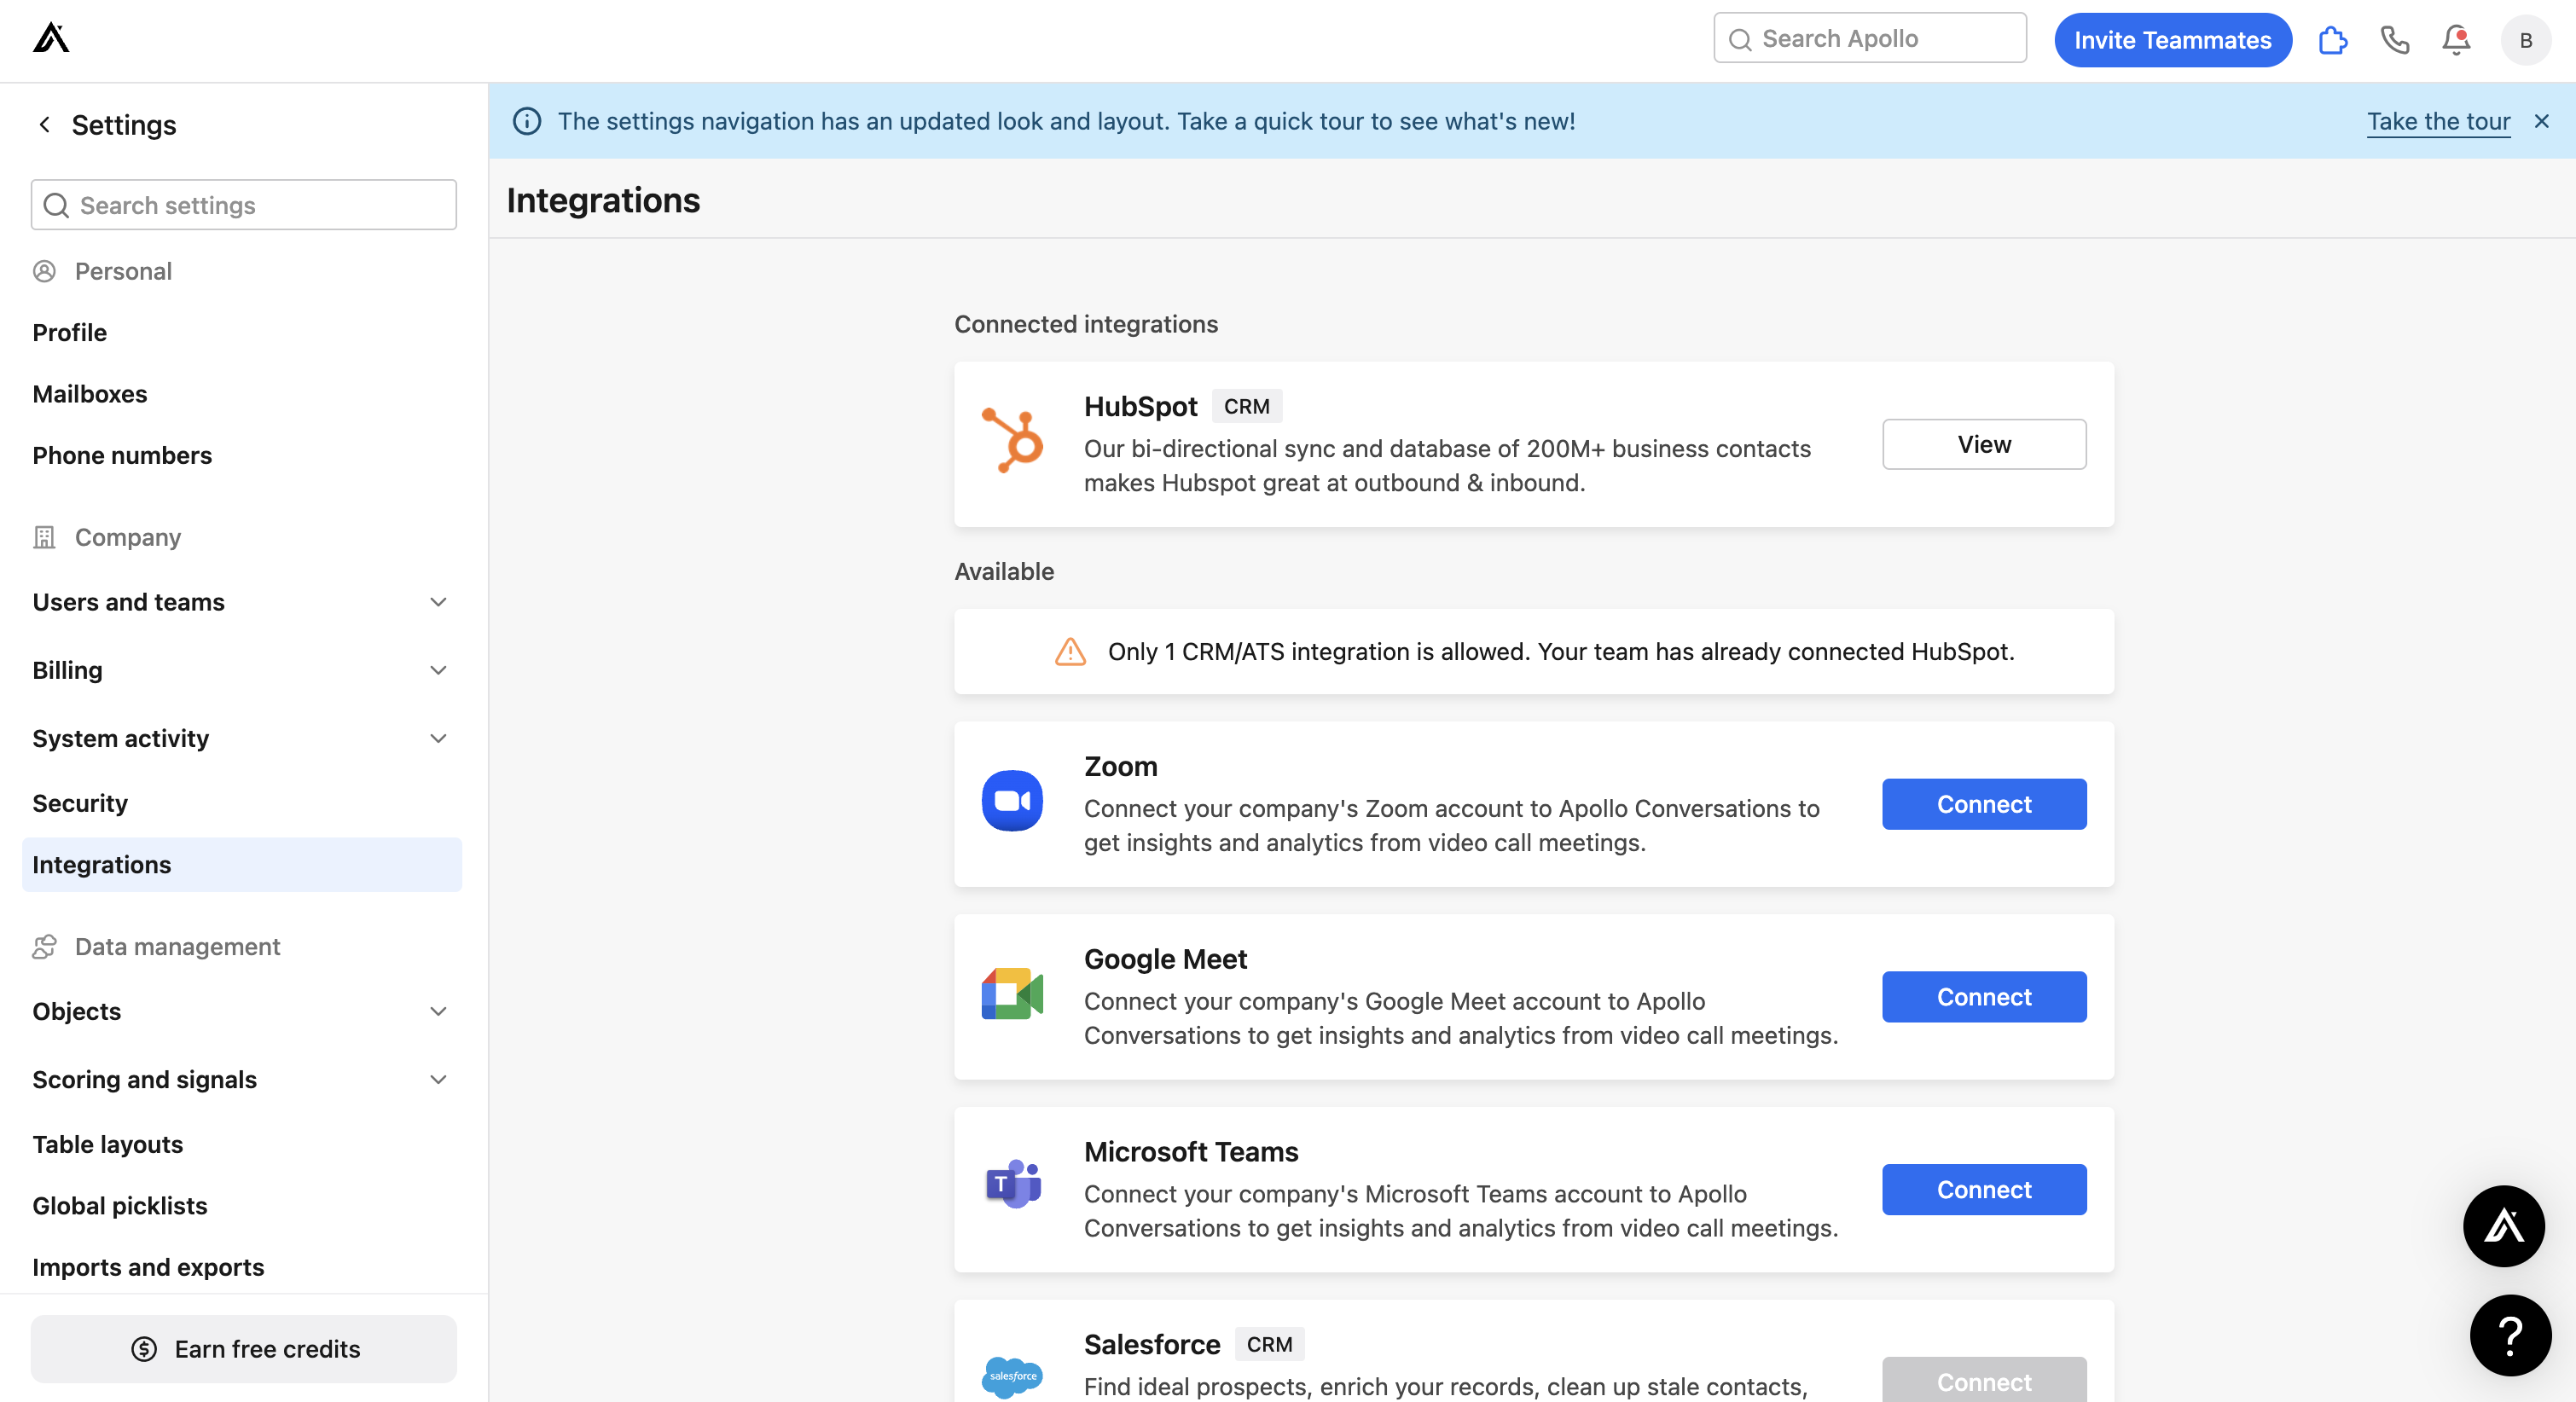2576x1402 pixels.
Task: Dismiss the settings tour banner
Action: (x=2541, y=121)
